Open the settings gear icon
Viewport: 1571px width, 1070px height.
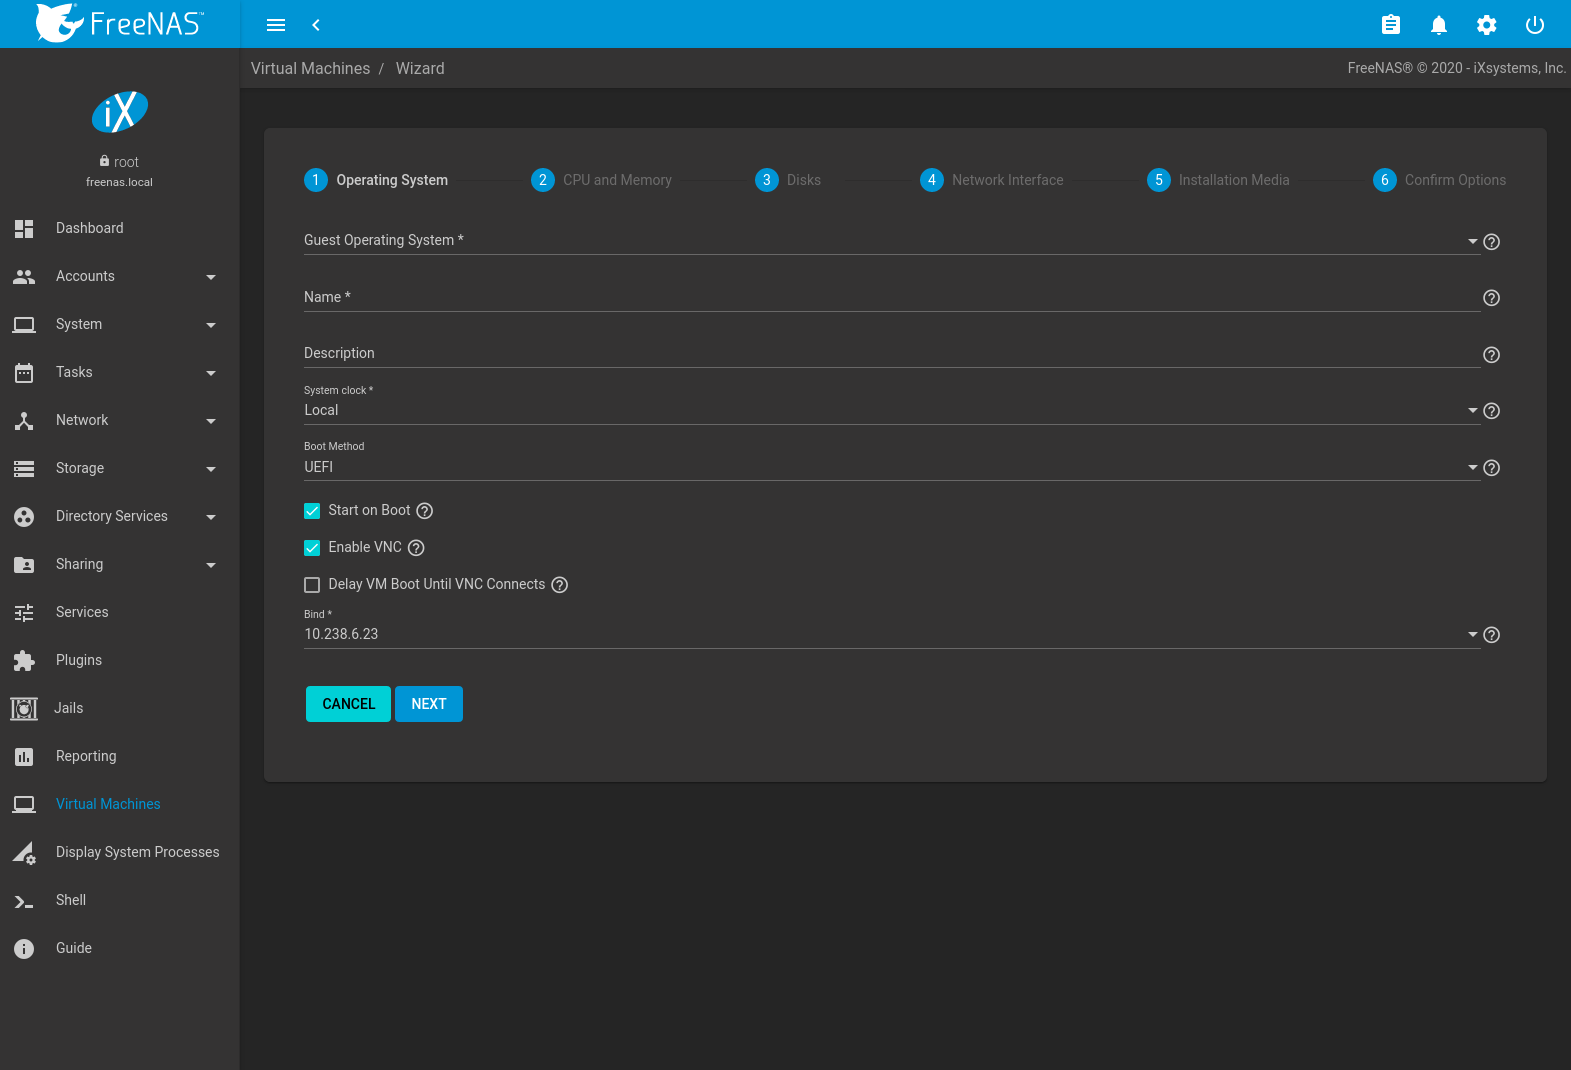pos(1486,25)
